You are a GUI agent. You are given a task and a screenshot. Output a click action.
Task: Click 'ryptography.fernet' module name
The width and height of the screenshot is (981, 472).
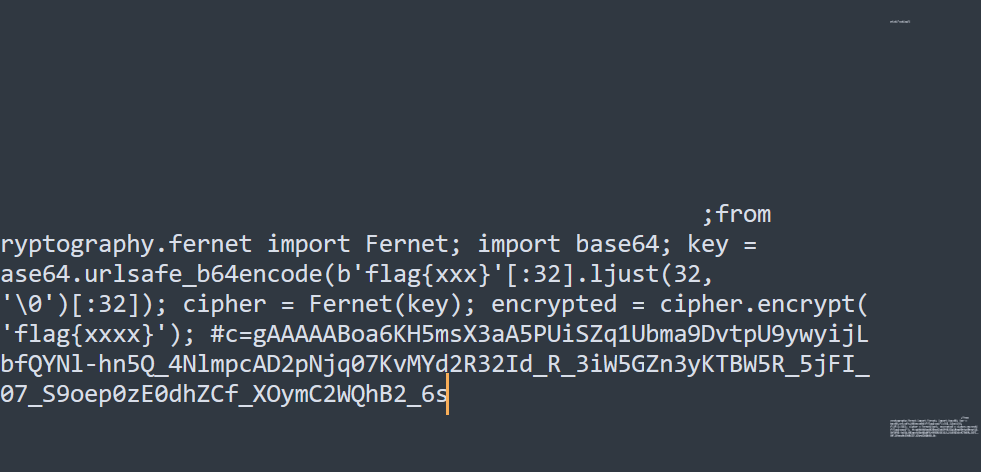click(126, 244)
